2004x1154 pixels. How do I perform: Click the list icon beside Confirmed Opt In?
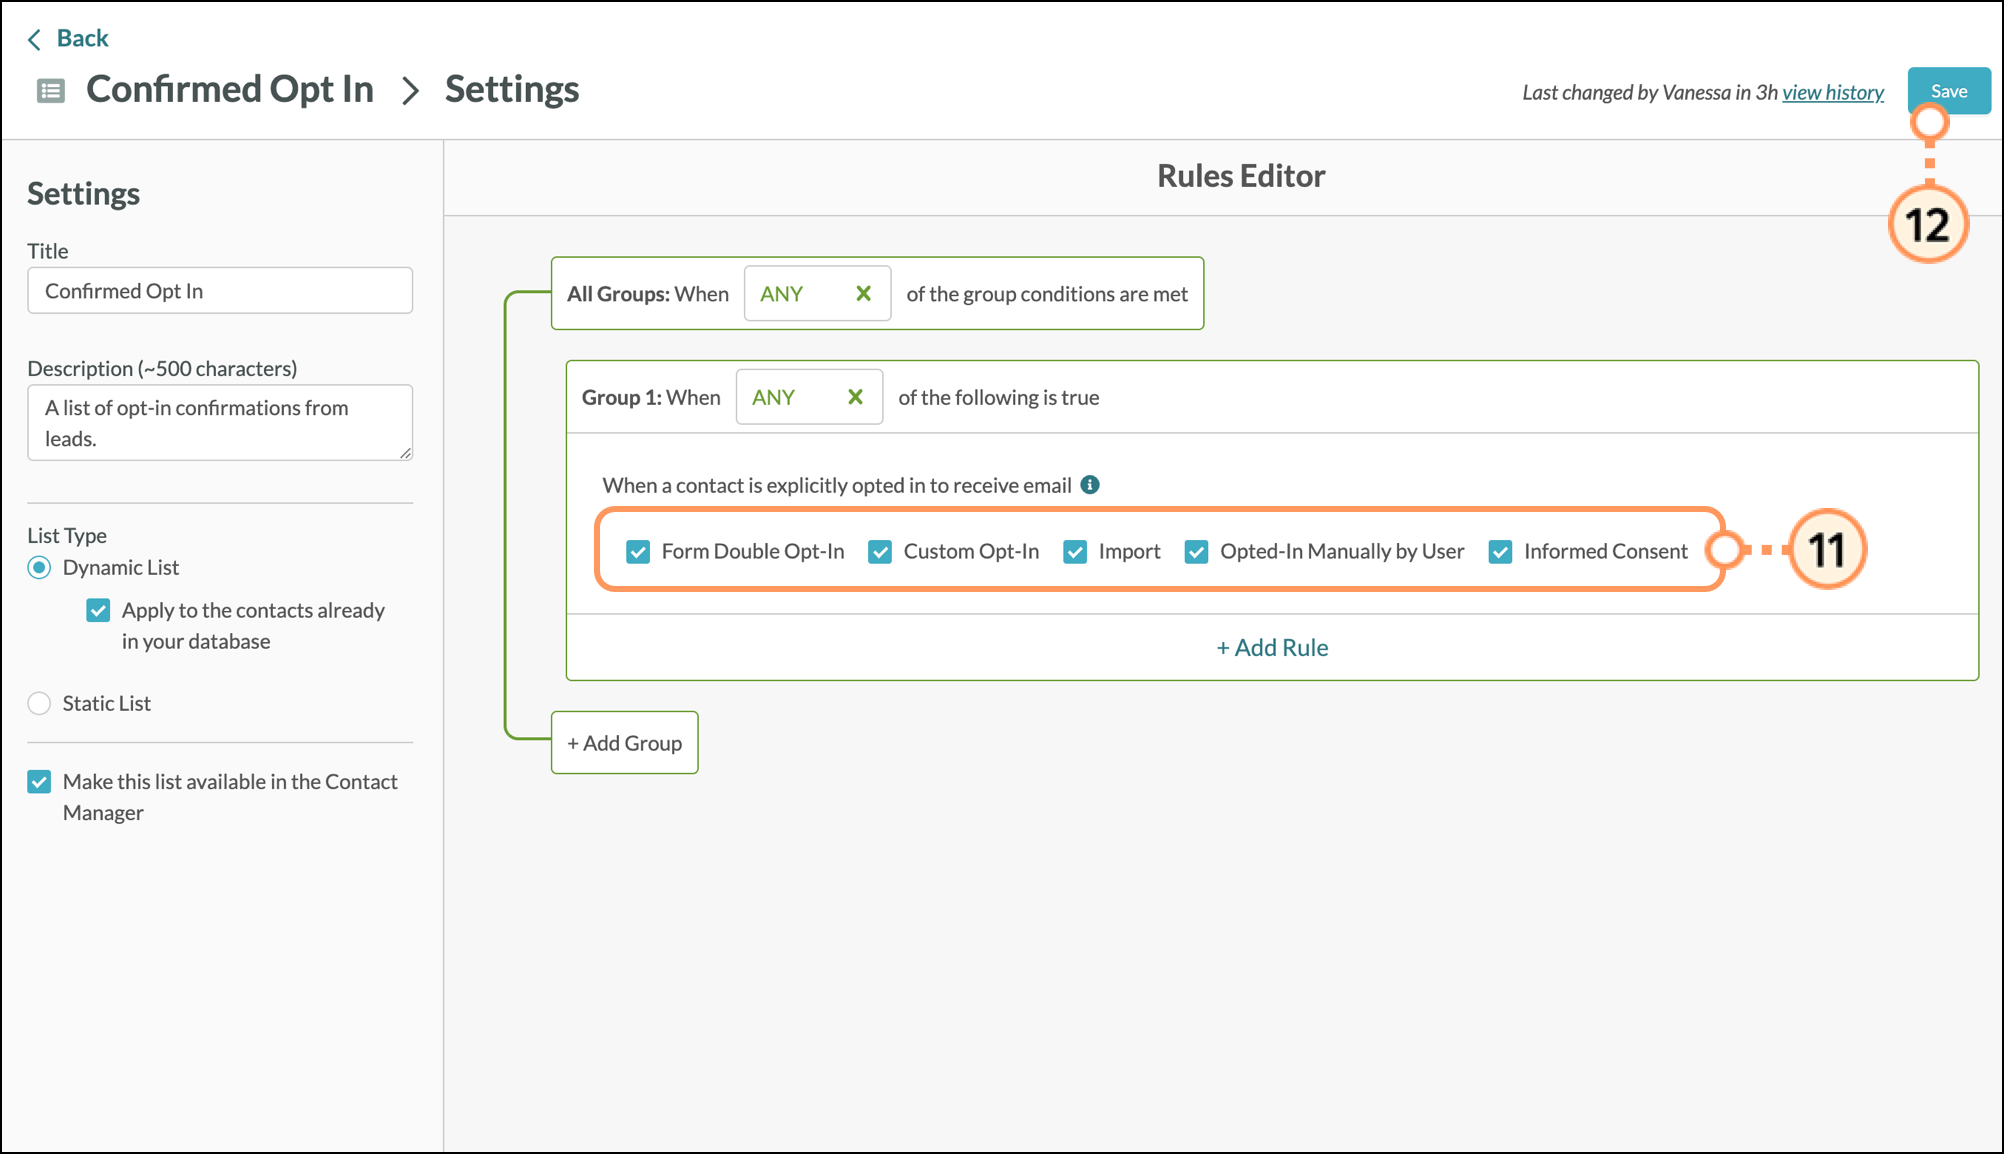[x=50, y=91]
